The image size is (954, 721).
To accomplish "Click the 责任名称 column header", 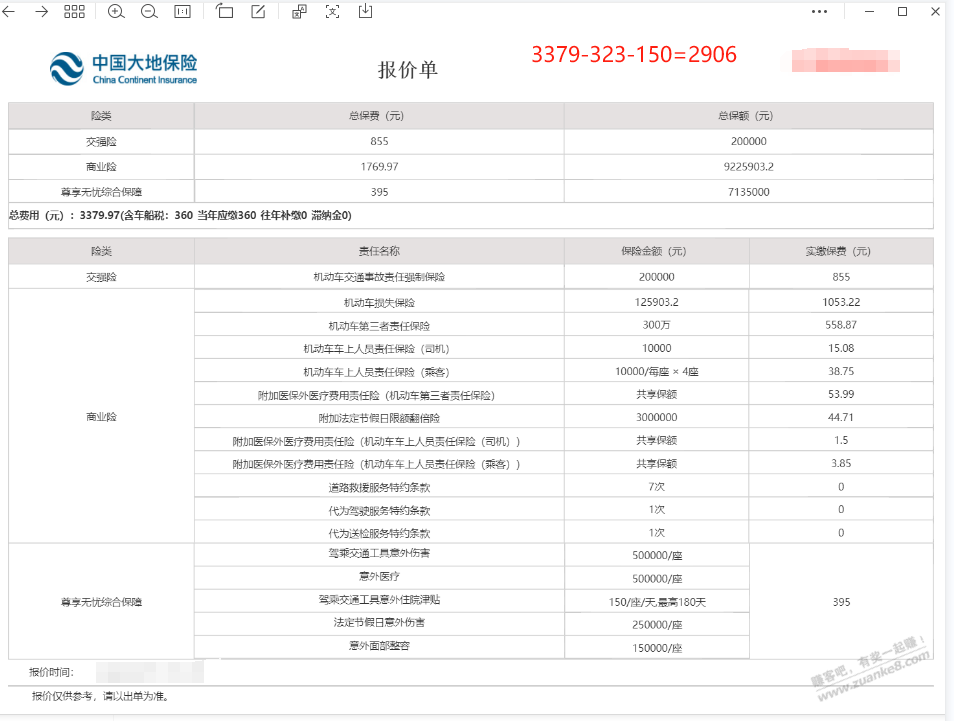I will coord(379,251).
